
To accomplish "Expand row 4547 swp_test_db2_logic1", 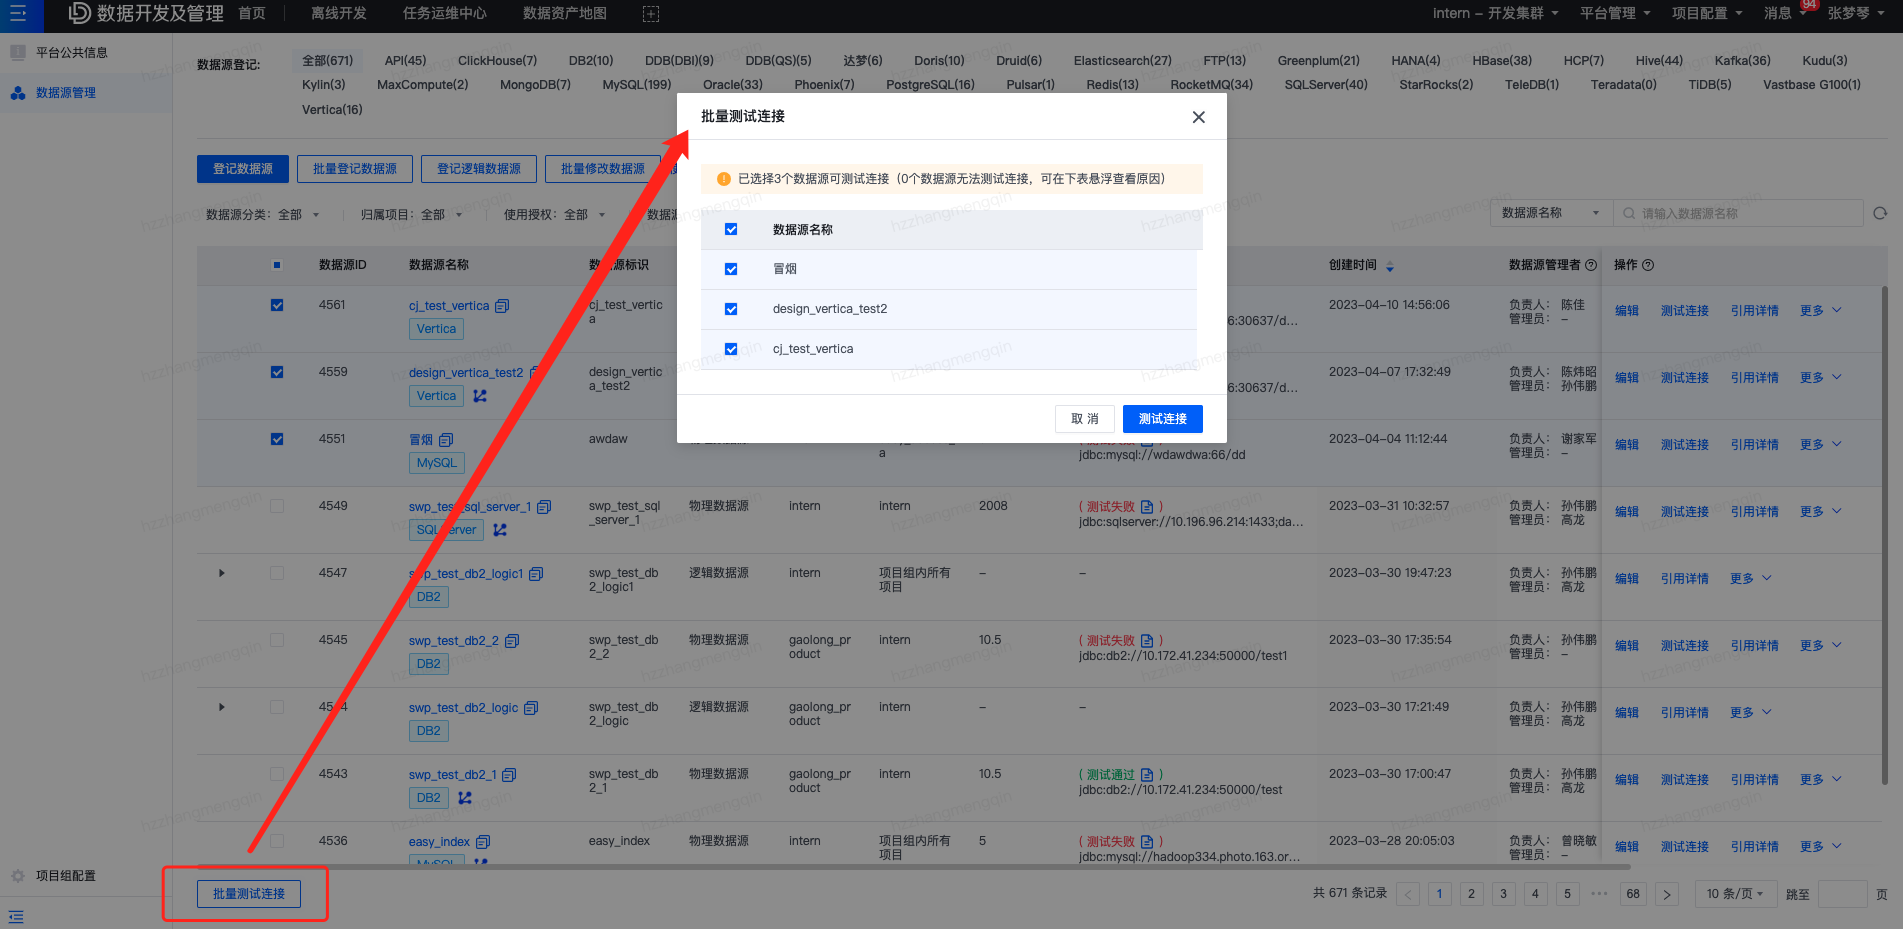I will [222, 574].
